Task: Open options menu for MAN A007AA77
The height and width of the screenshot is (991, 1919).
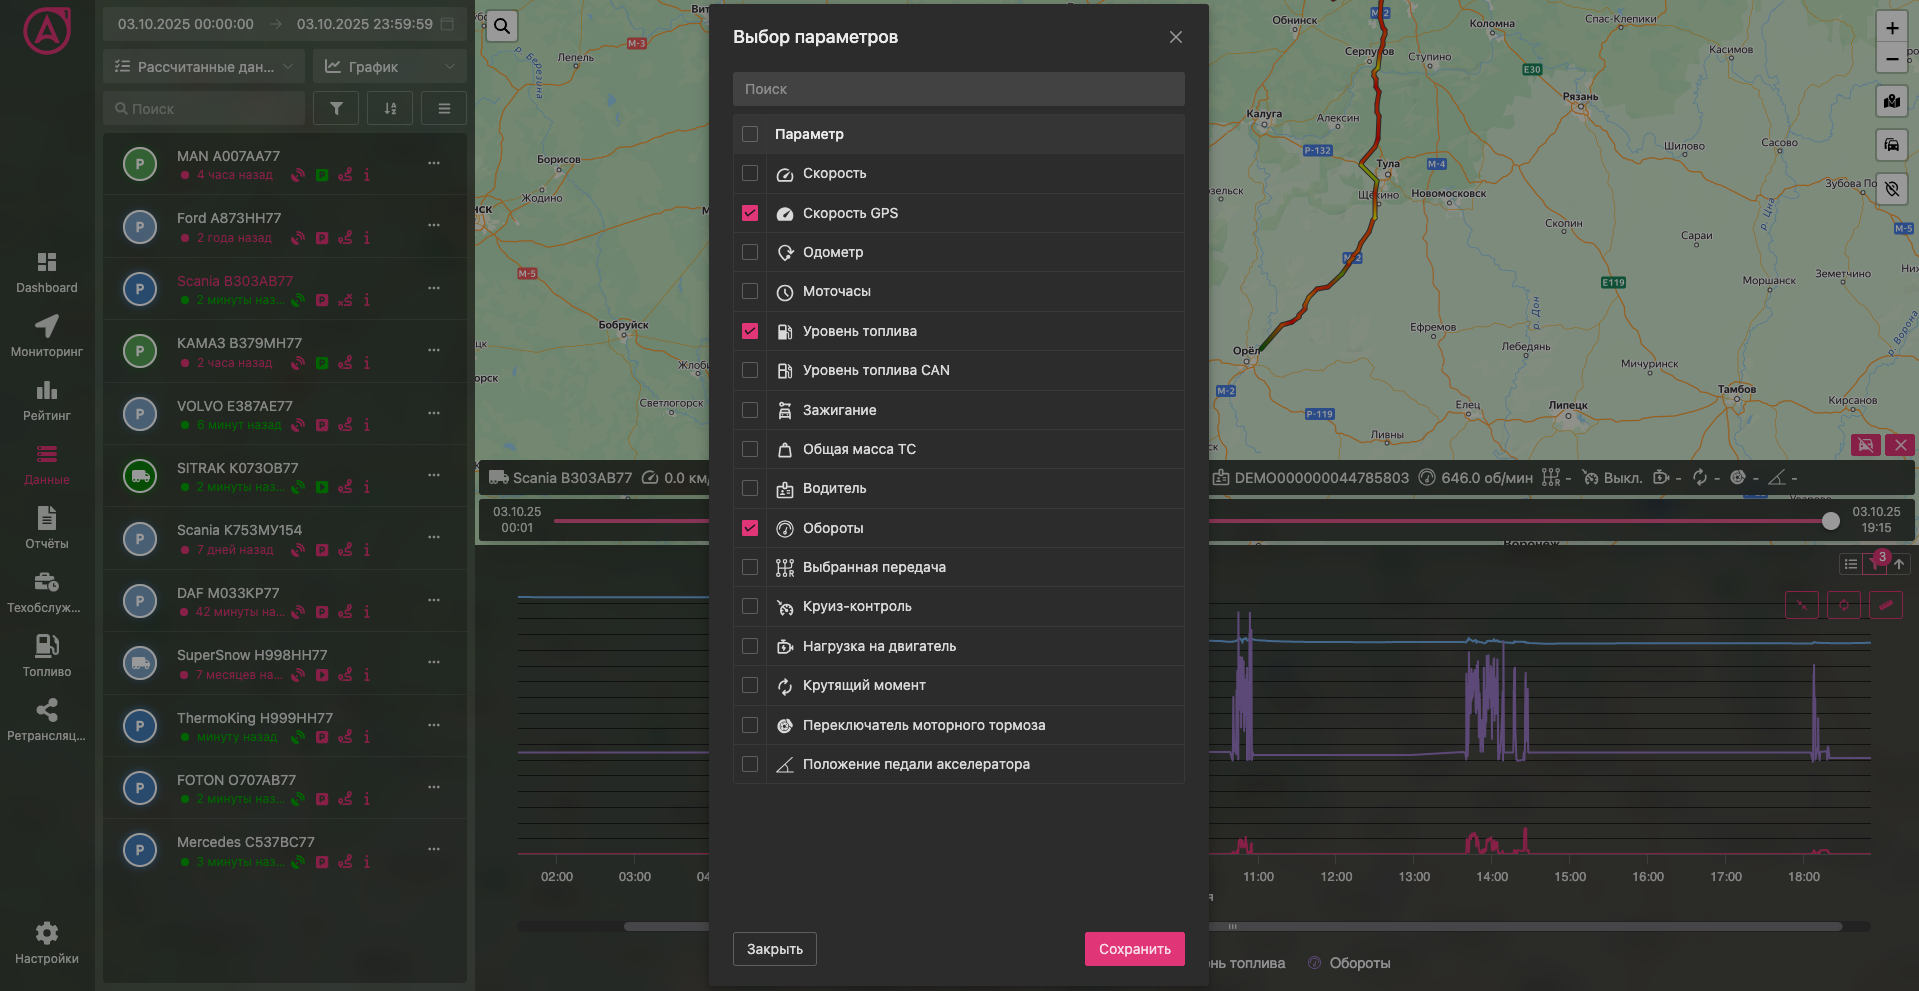Action: tap(434, 163)
